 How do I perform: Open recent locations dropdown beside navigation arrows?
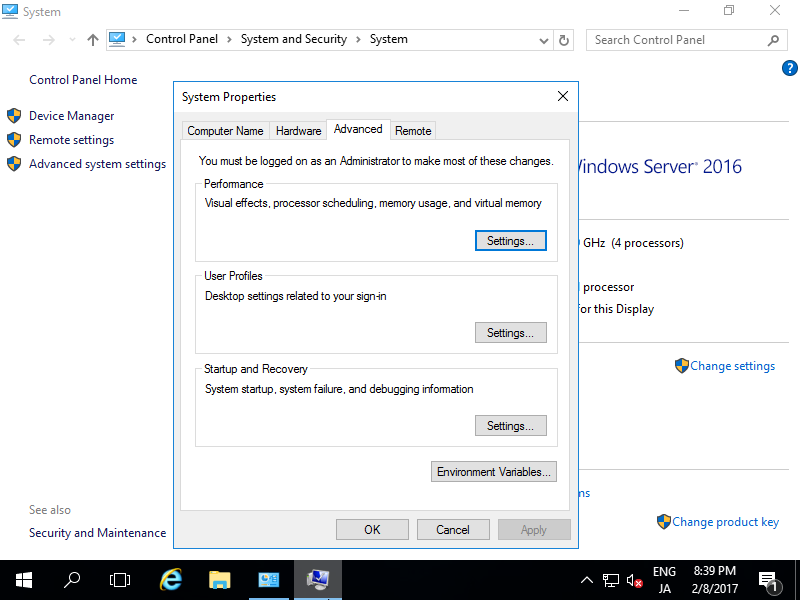(71, 39)
